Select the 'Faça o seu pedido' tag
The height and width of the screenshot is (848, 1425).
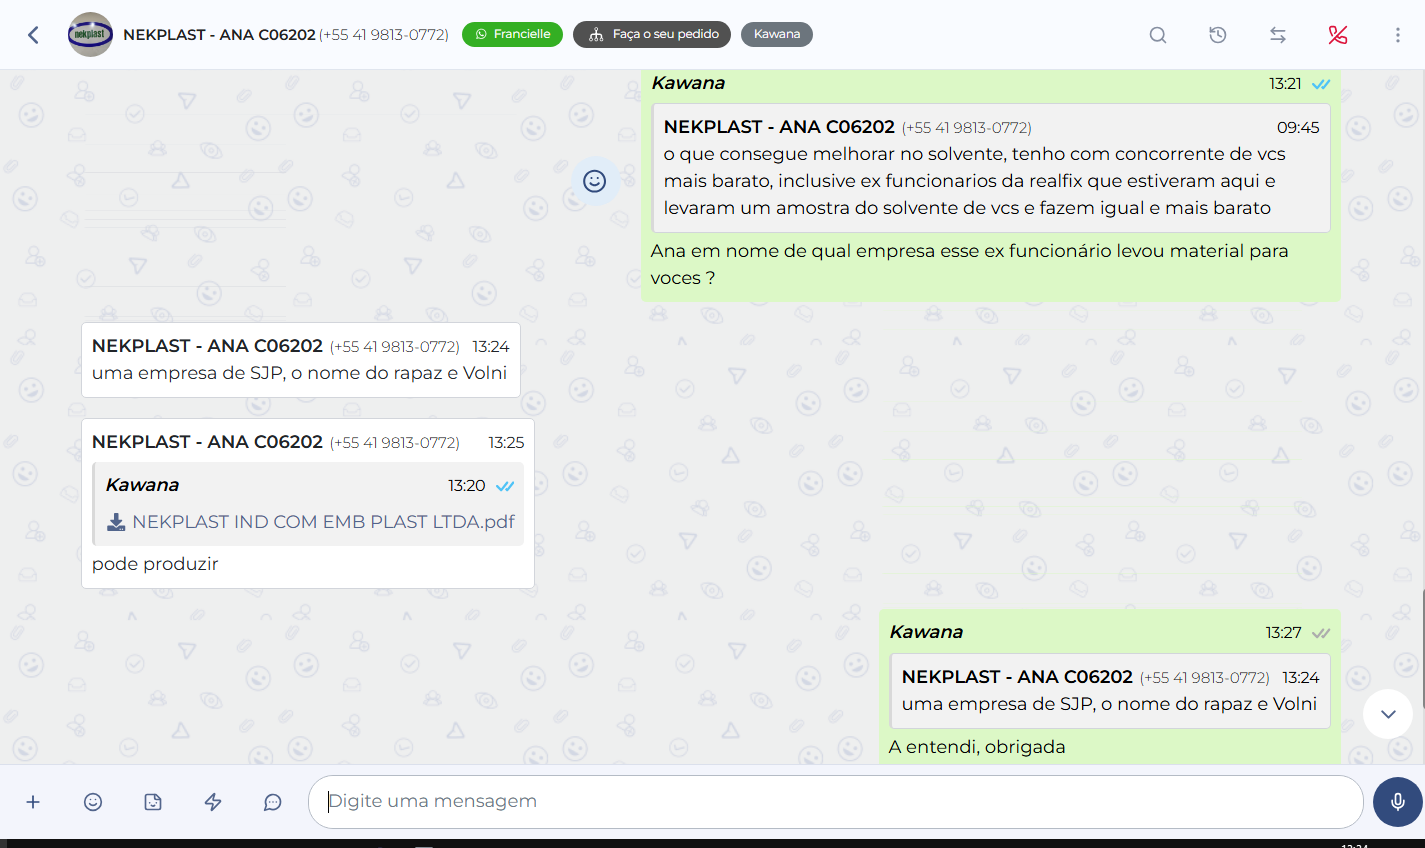(x=652, y=35)
